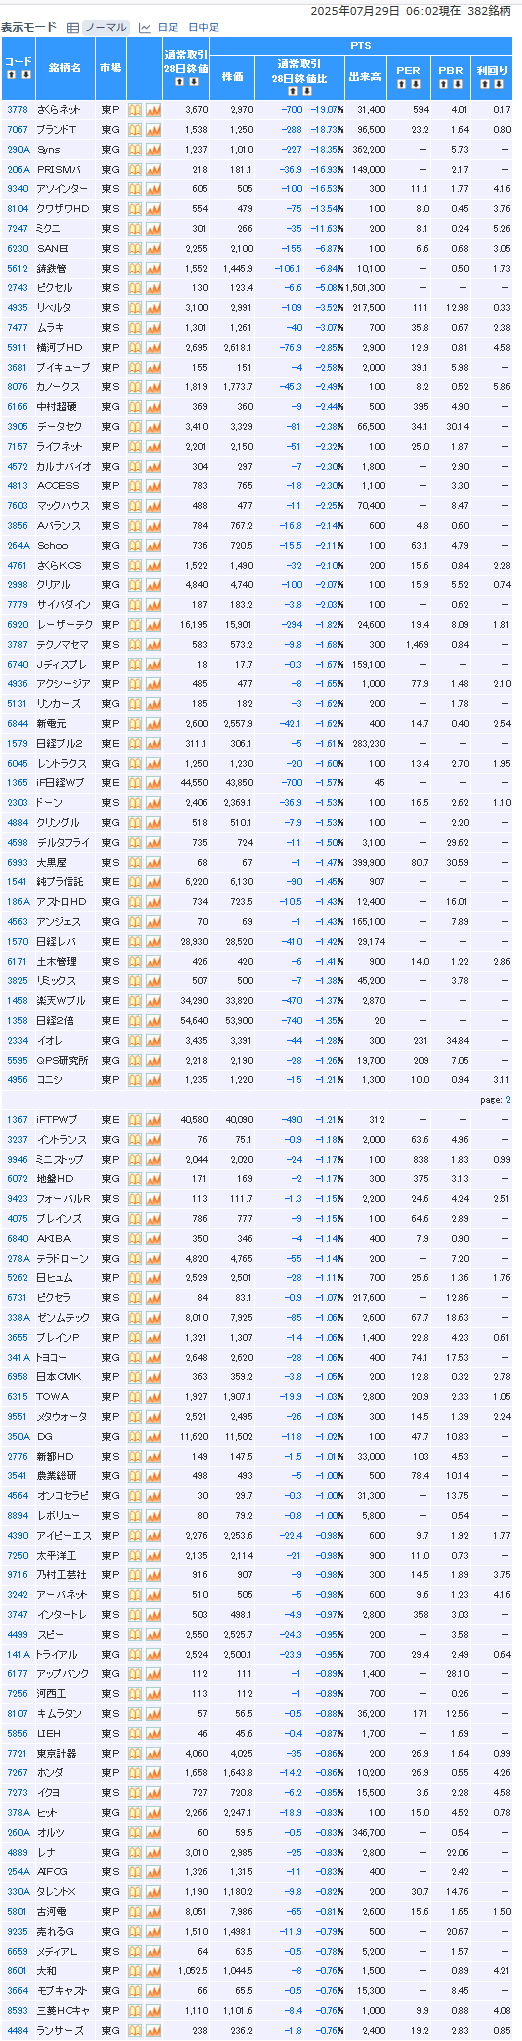Open chart icon for Syns row
This screenshot has height=2041, width=522.
click(x=153, y=149)
